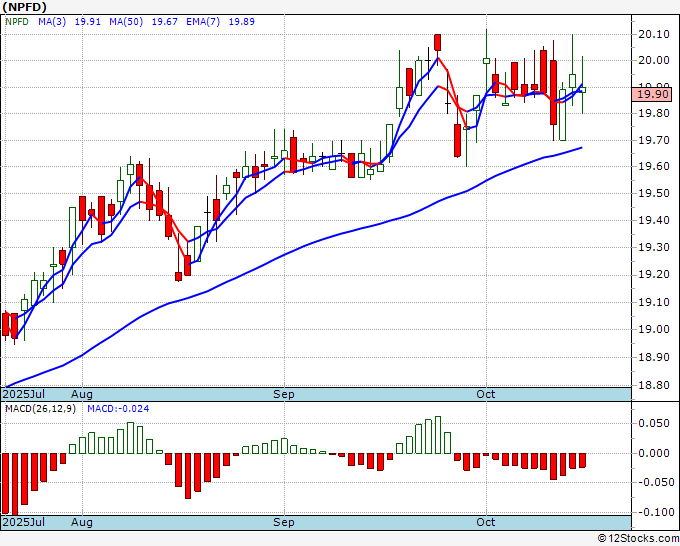Click the tallest green MACD histogram bar in late September
Screen dimensions: 680x546
pyautogui.click(x=438, y=435)
